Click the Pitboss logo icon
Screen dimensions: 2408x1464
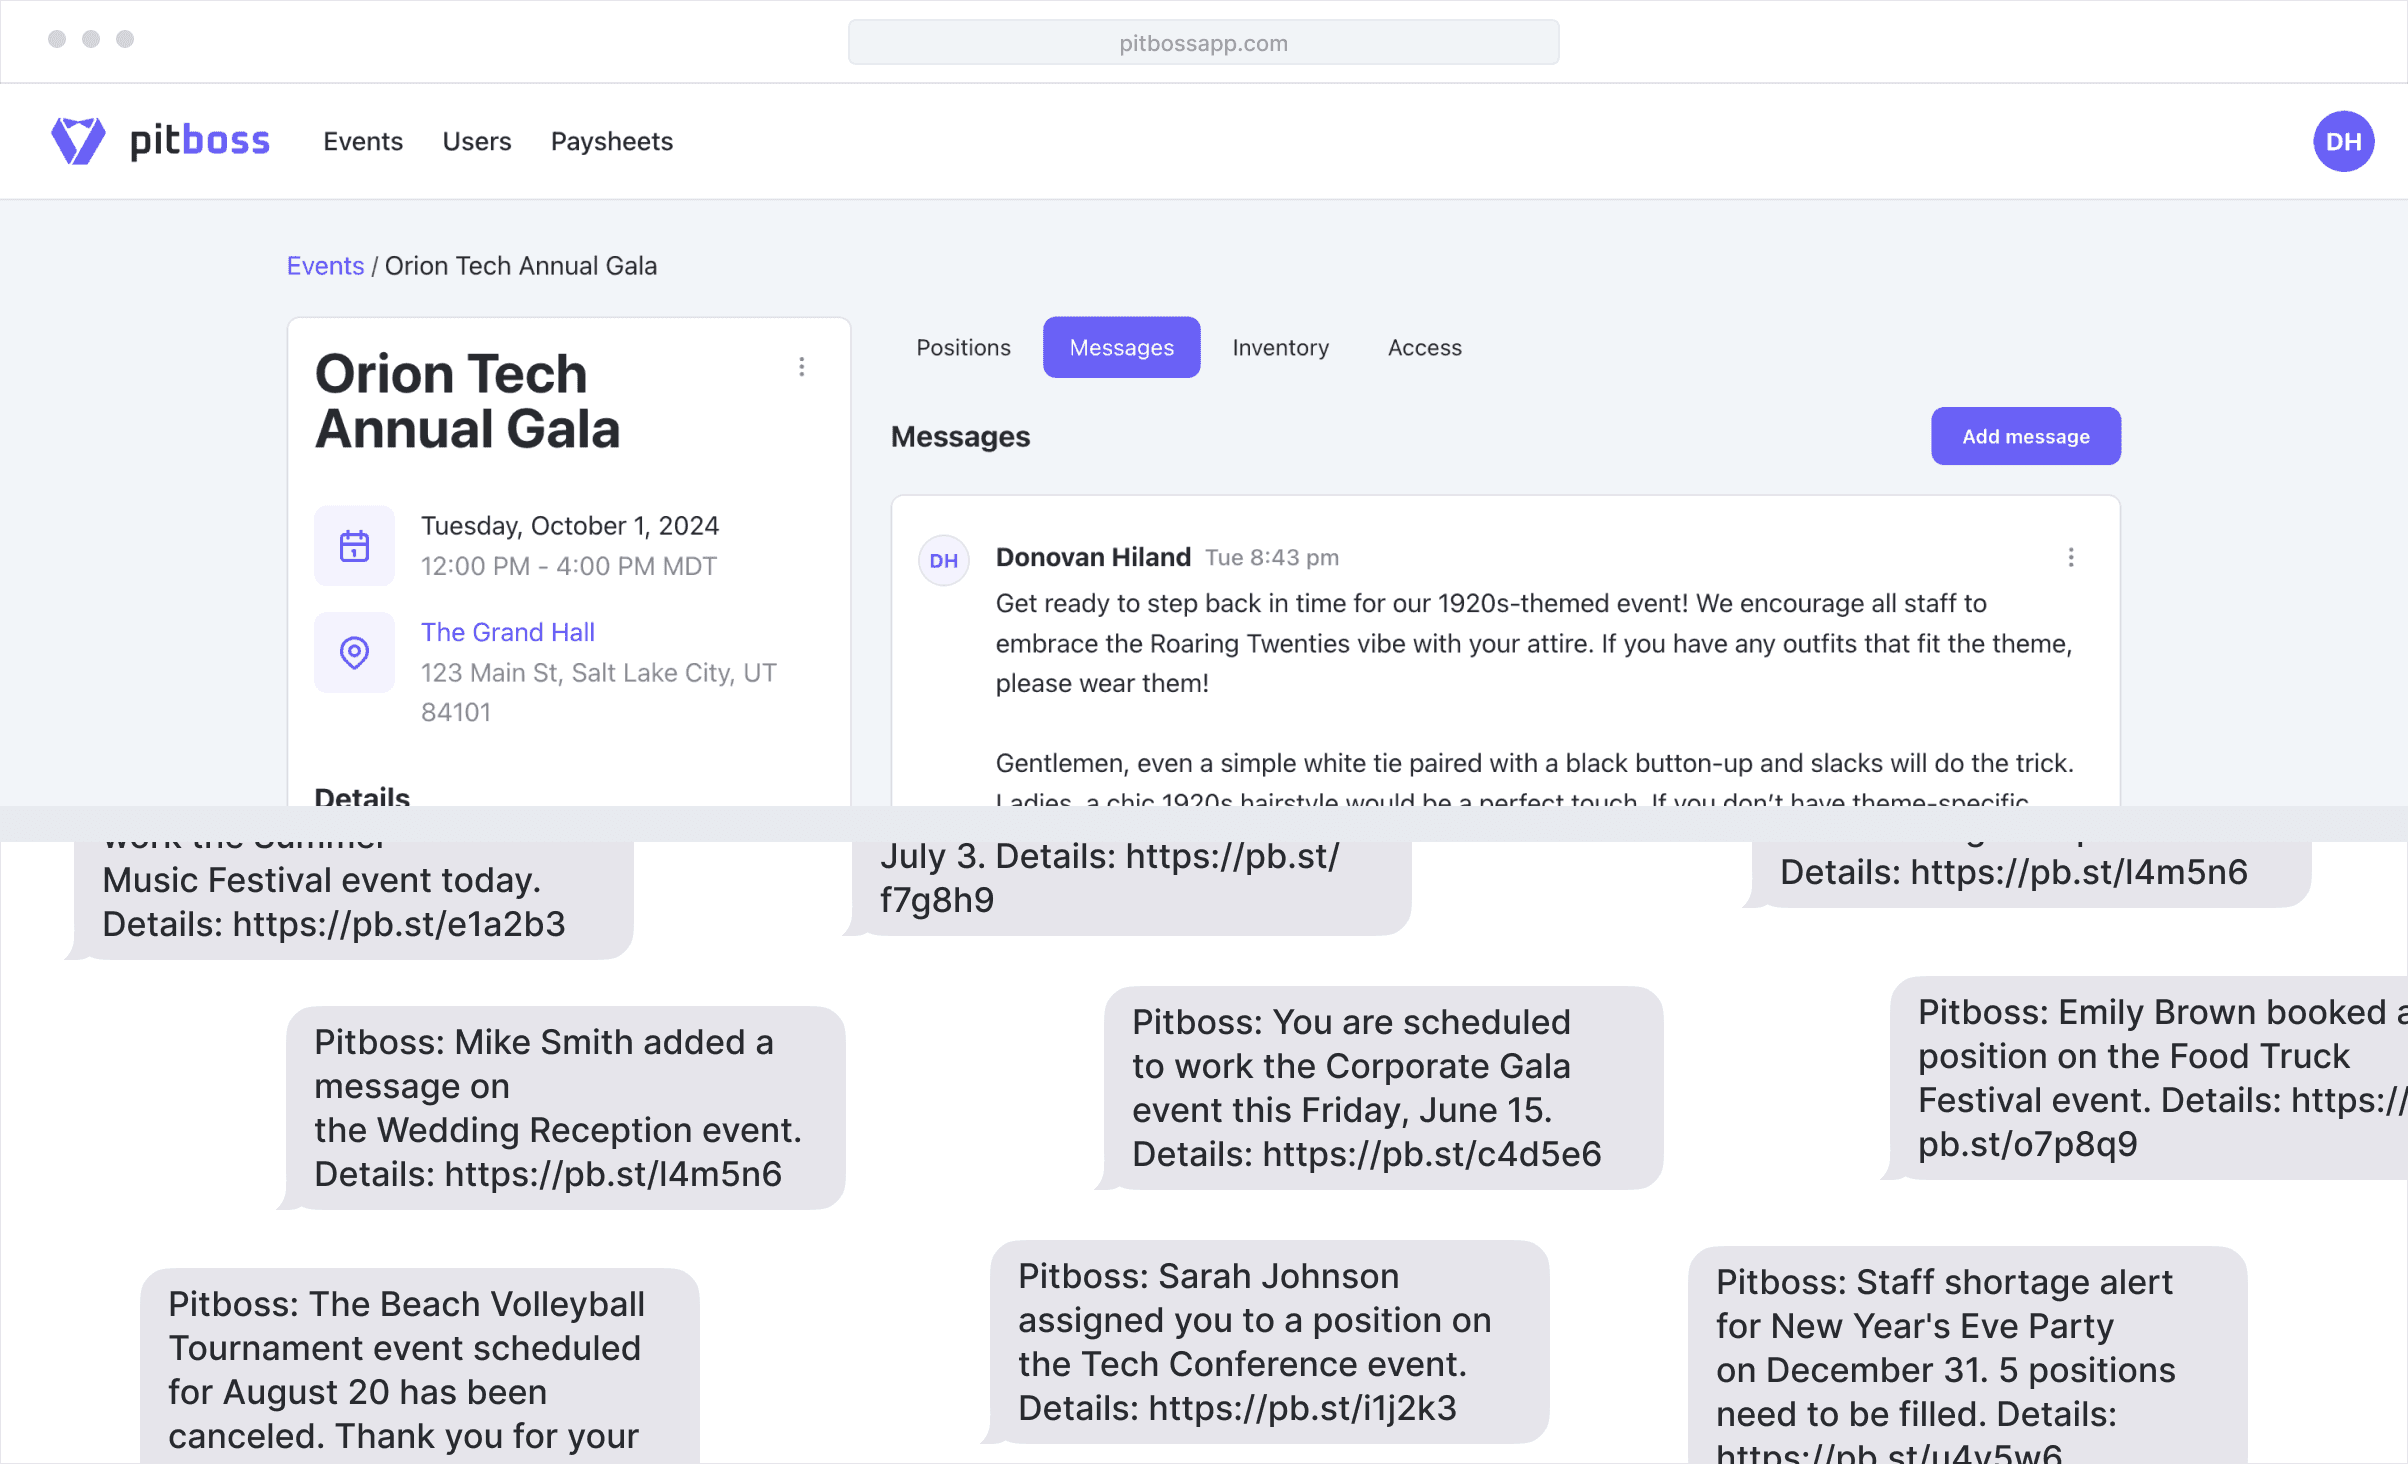(x=78, y=141)
